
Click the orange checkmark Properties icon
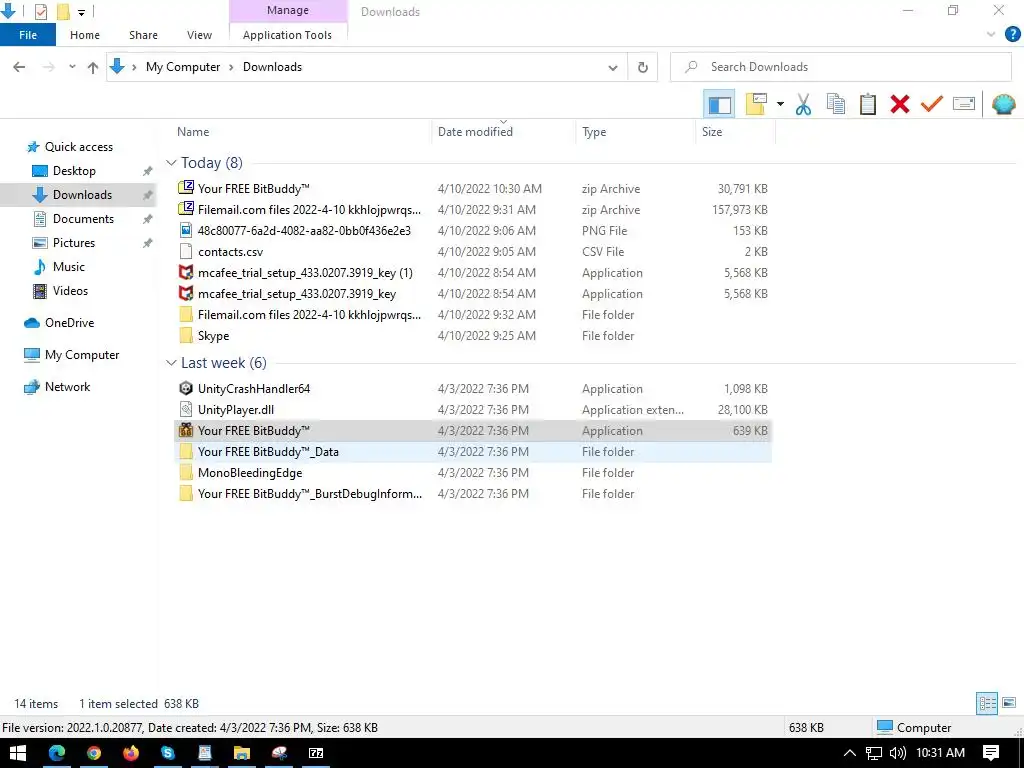point(932,104)
